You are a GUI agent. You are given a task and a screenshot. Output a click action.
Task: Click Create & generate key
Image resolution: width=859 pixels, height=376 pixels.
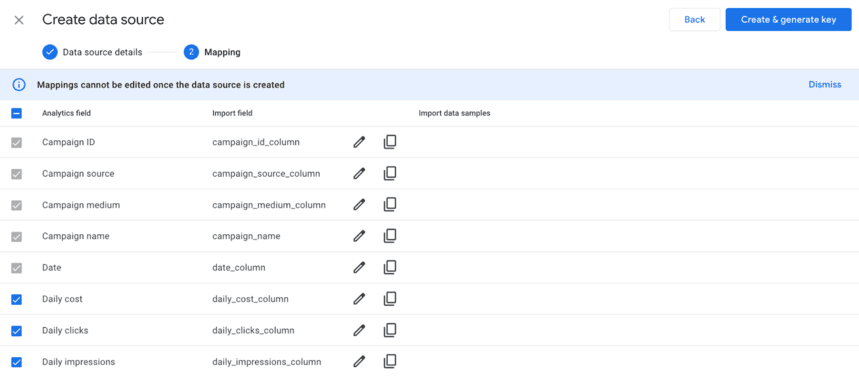788,20
